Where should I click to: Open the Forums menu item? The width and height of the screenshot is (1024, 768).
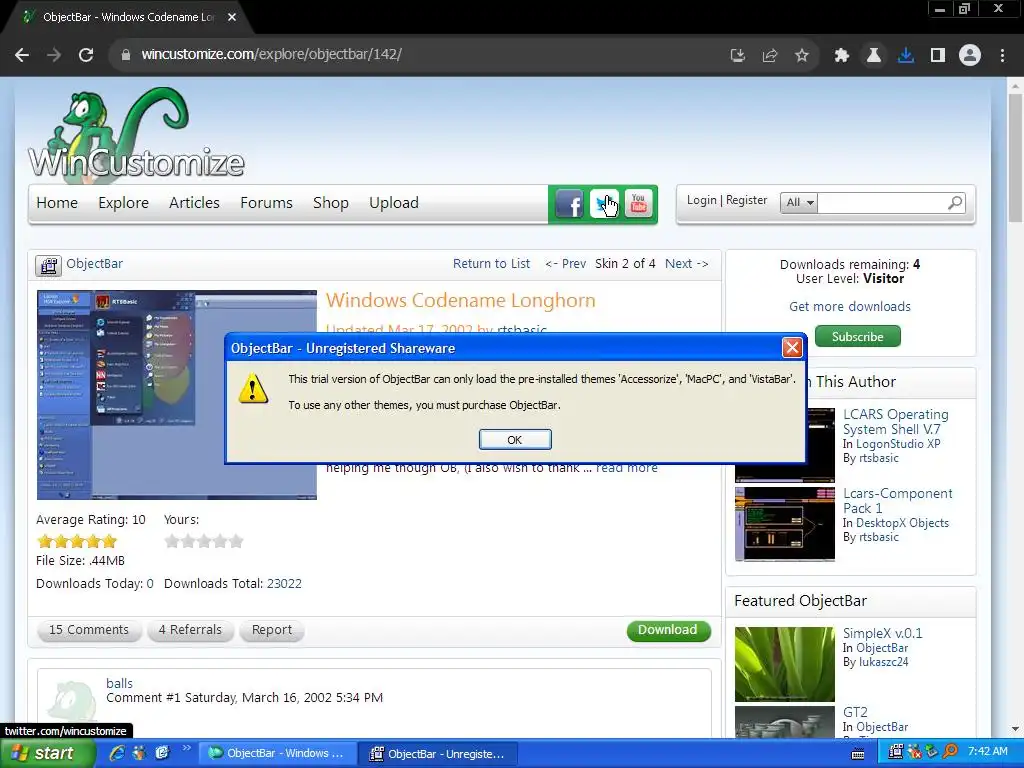266,203
